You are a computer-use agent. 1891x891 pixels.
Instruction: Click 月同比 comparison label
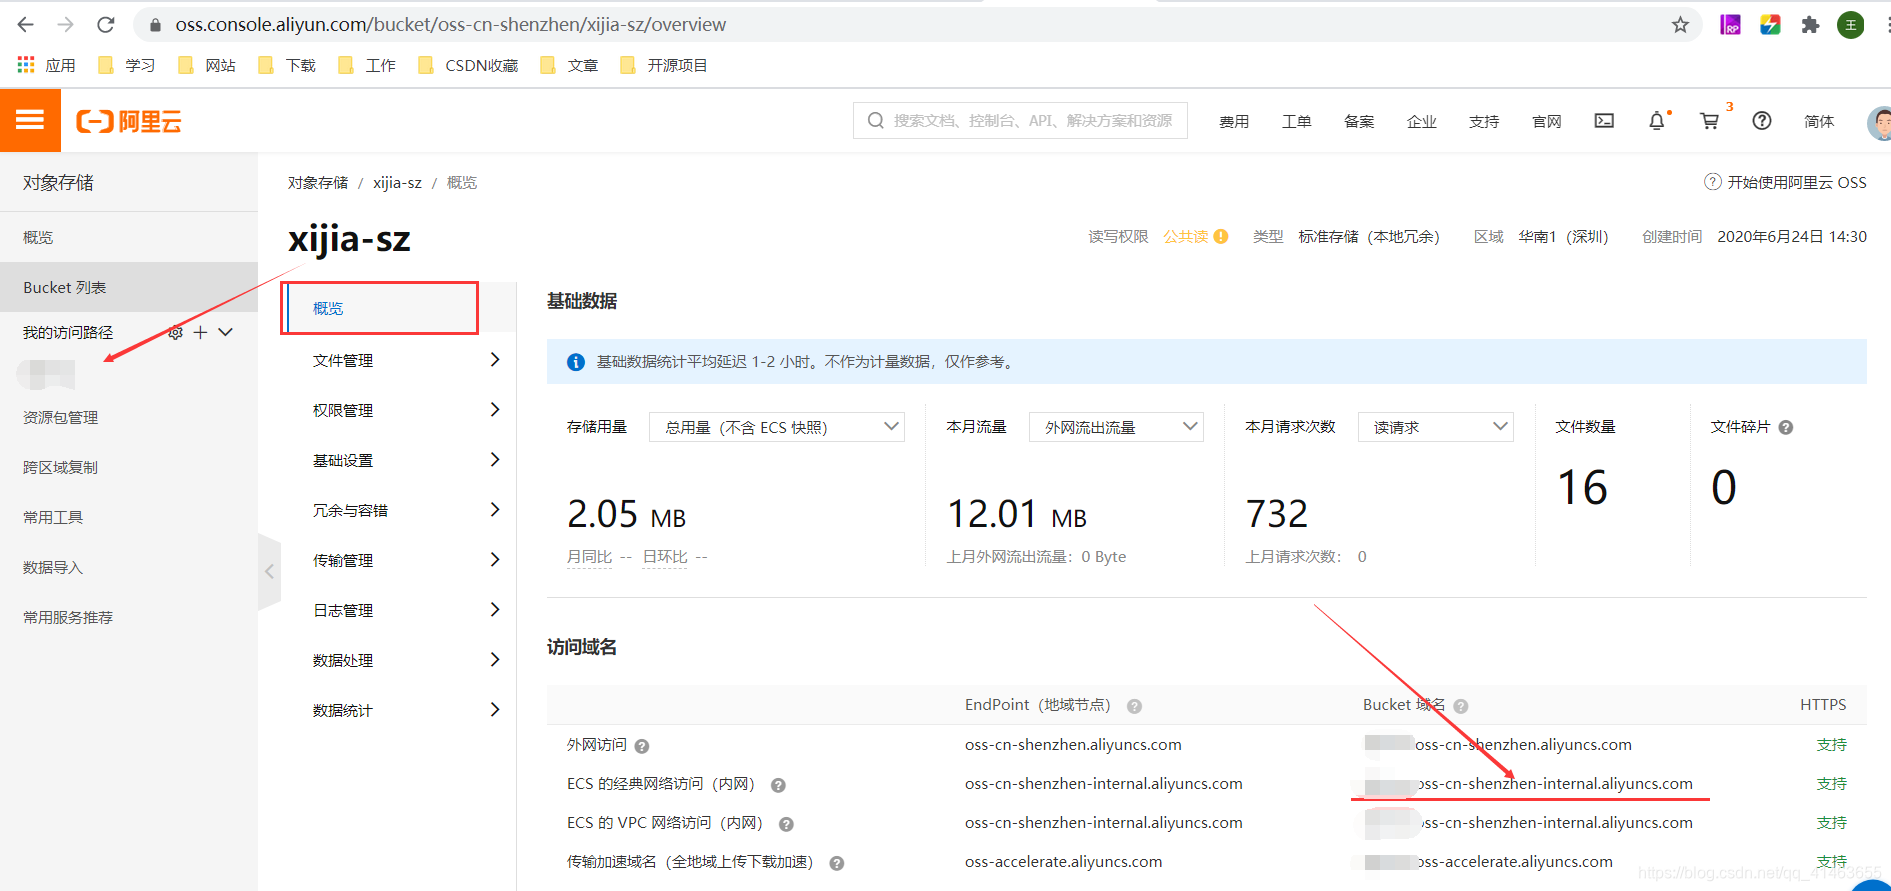pos(589,557)
